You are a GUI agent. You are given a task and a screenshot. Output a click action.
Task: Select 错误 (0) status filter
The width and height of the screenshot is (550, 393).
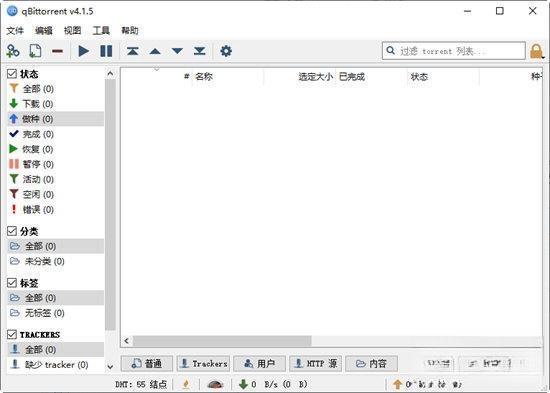click(55, 209)
